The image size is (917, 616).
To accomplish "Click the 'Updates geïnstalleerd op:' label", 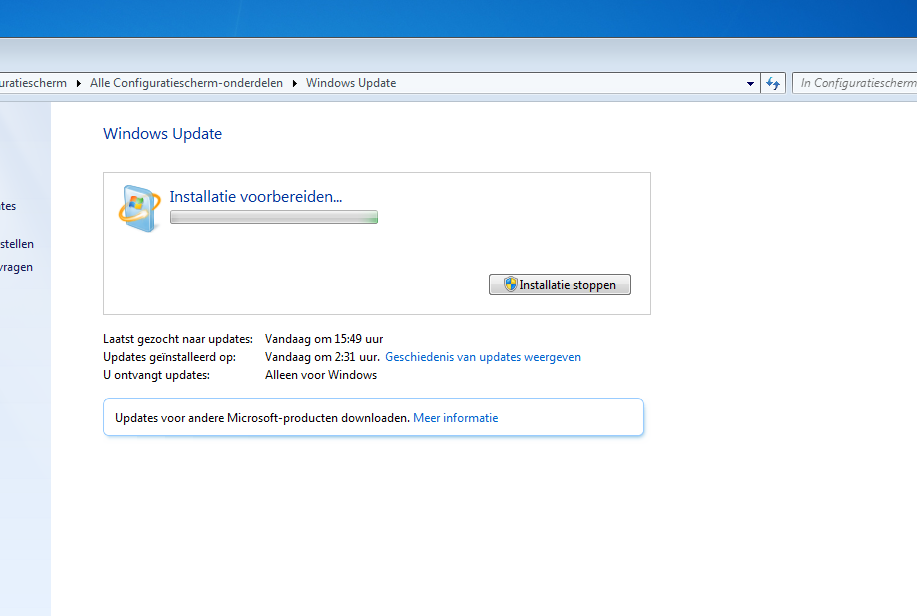I will [170, 357].
